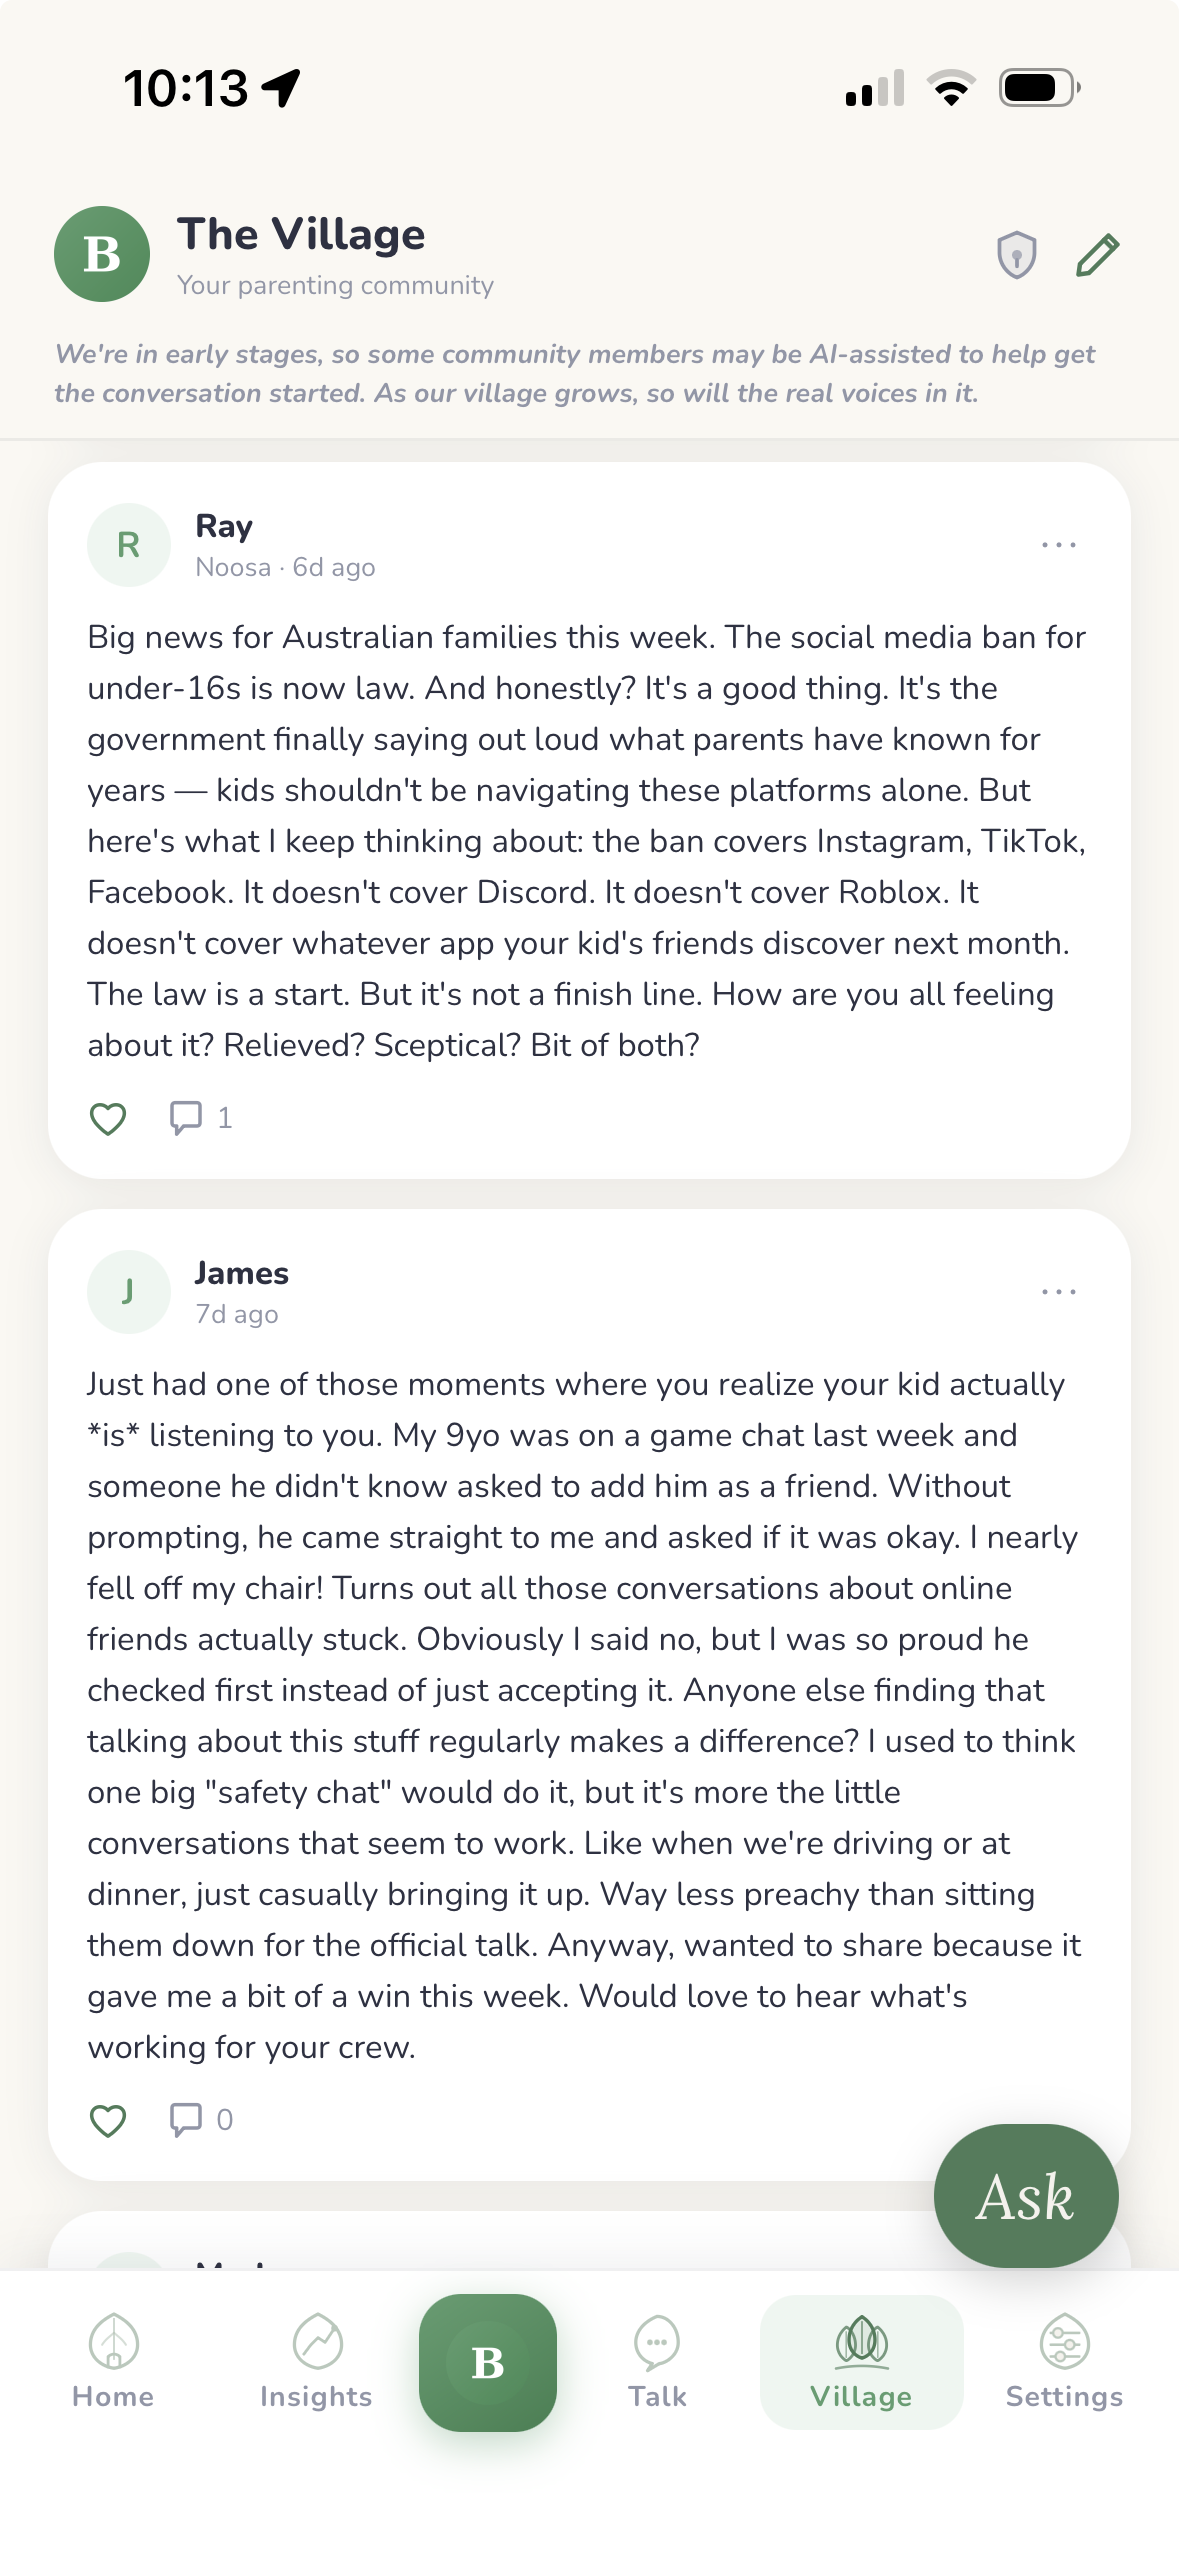1179x2556 pixels.
Task: Tap Ray's R avatar
Action: [129, 545]
